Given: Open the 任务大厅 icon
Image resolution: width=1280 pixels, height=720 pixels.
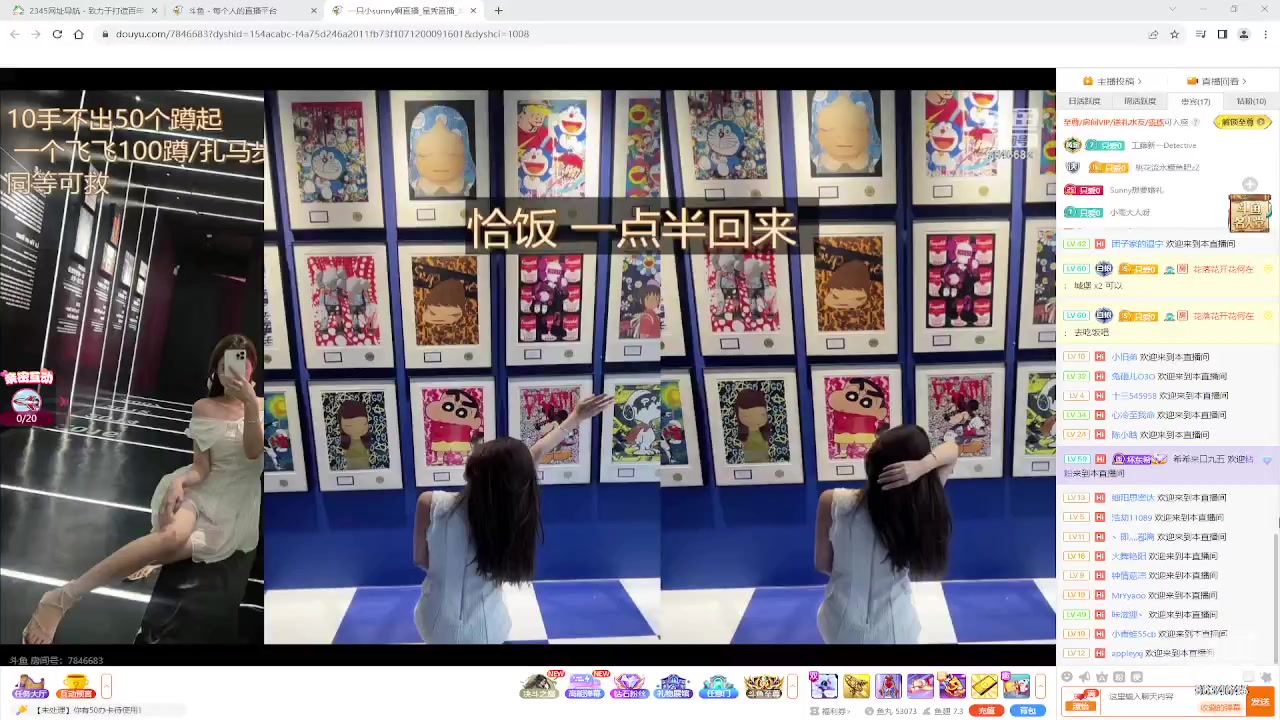Looking at the screenshot, I should coord(29,687).
